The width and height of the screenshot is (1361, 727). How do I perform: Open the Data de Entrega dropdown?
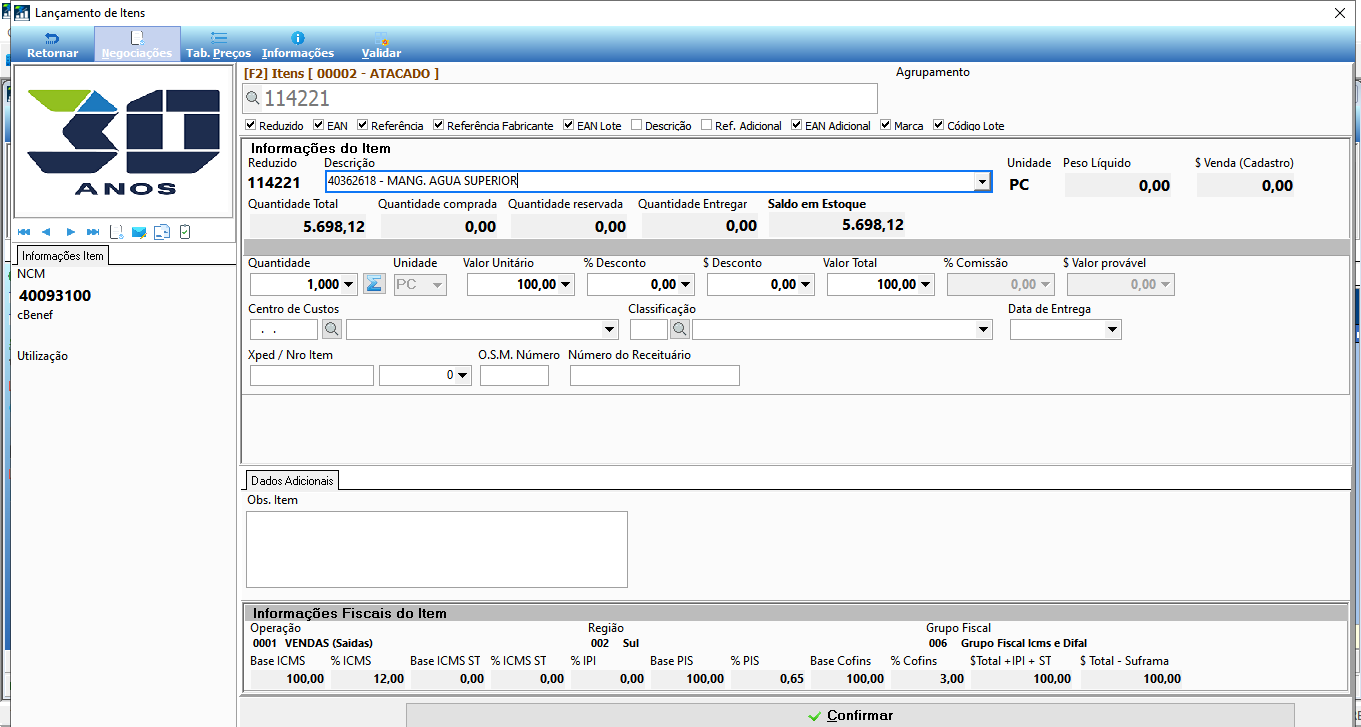(1112, 330)
